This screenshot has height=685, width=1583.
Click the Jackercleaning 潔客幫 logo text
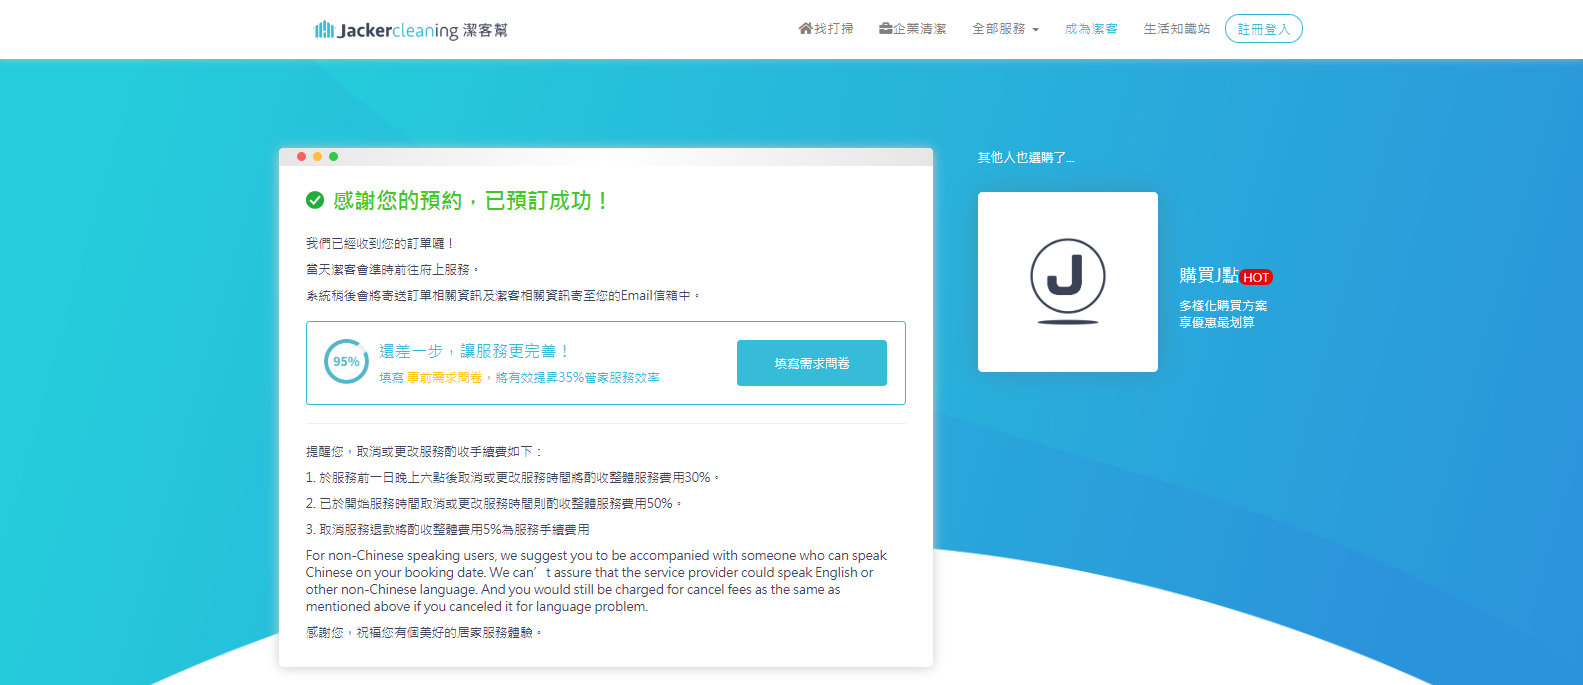point(423,30)
